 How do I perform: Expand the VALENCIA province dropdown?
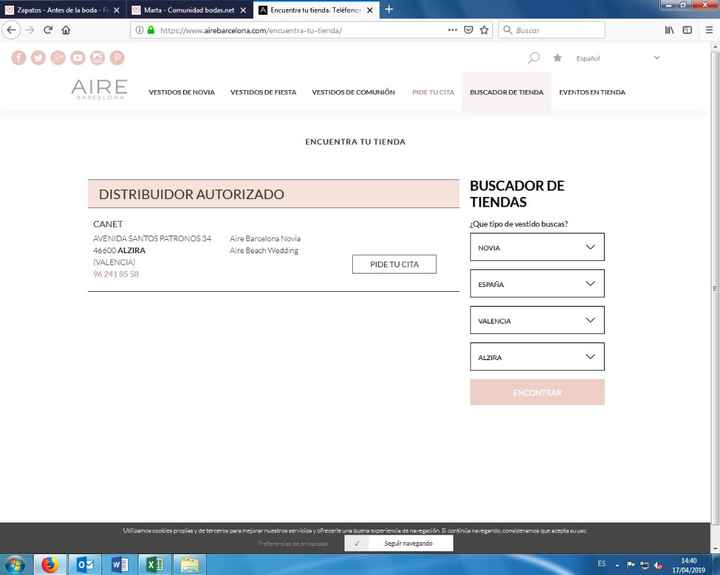tap(537, 320)
